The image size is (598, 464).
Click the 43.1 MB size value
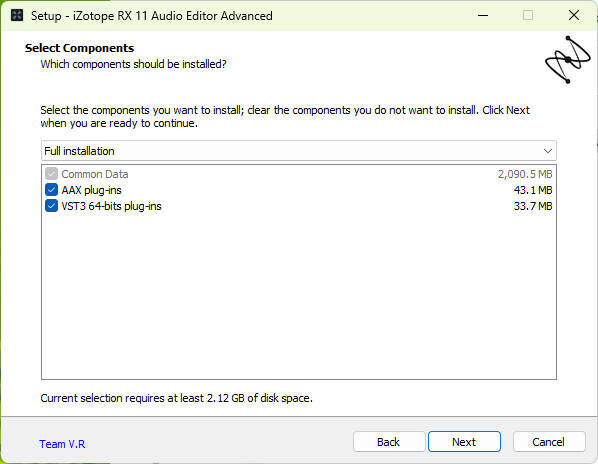pos(533,190)
